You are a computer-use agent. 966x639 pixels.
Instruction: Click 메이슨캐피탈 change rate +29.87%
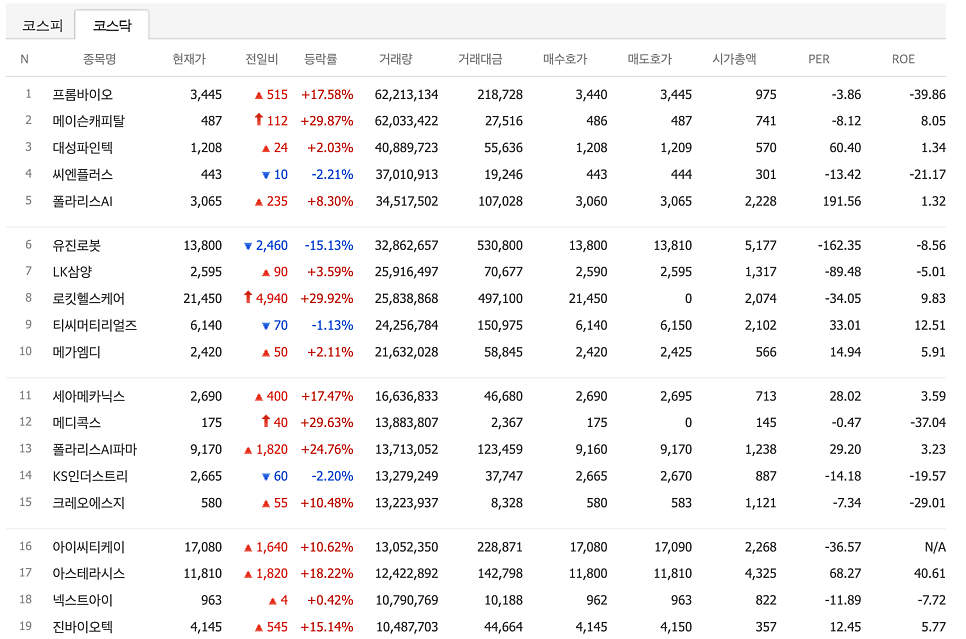click(x=327, y=121)
